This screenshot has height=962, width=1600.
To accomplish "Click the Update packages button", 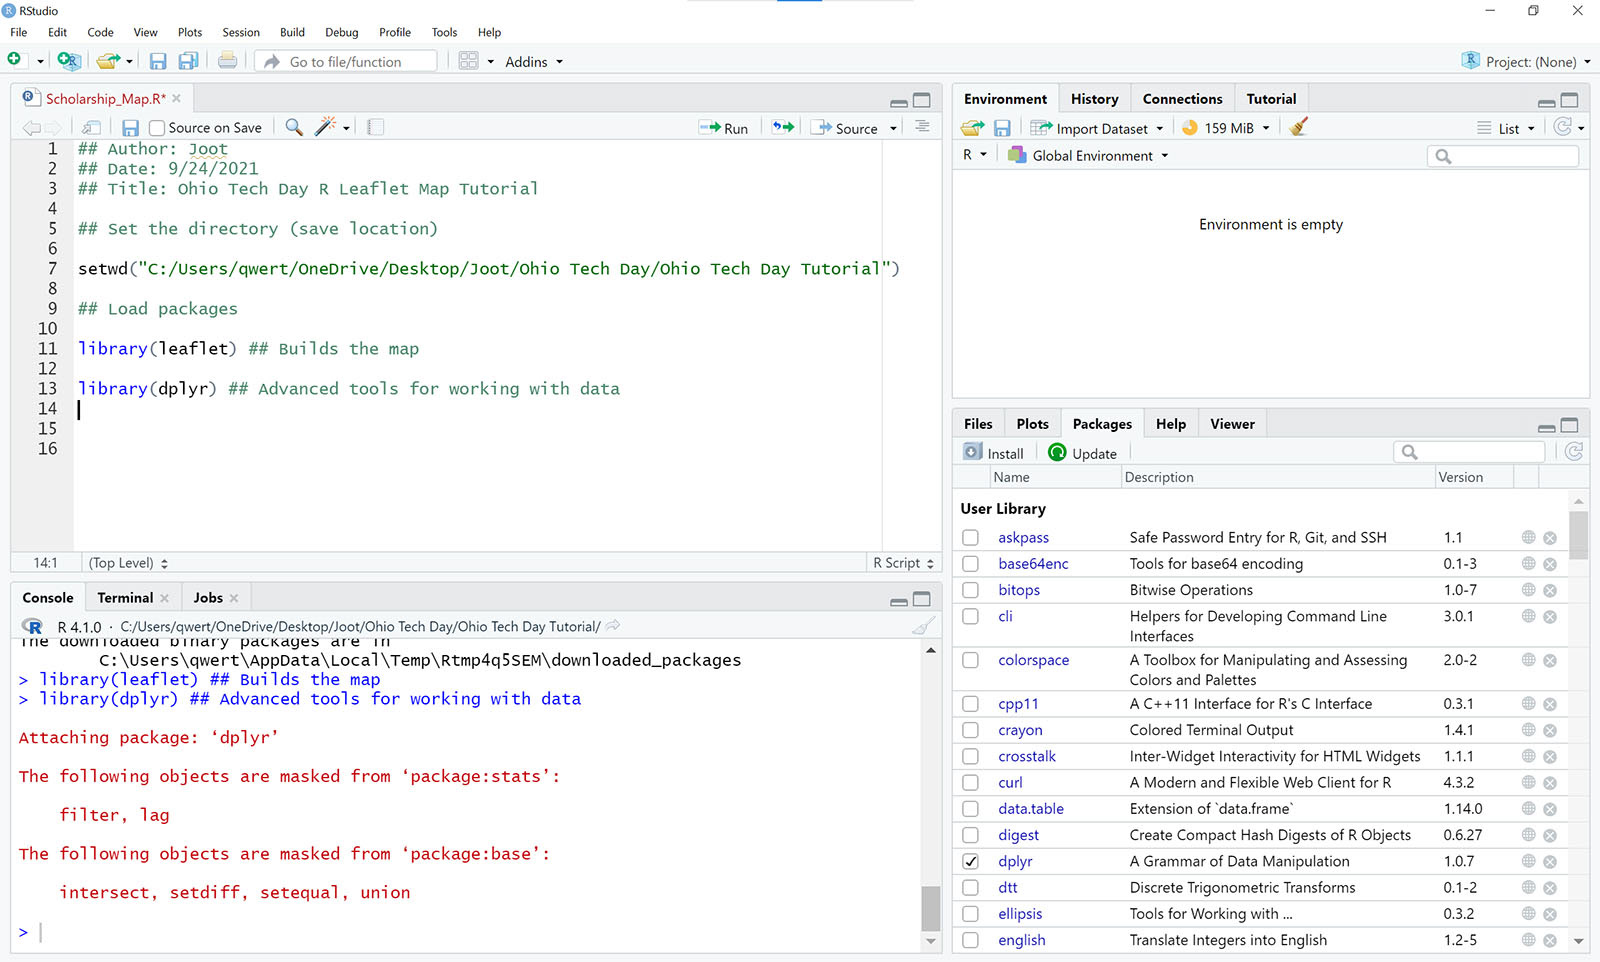I will click(1082, 453).
